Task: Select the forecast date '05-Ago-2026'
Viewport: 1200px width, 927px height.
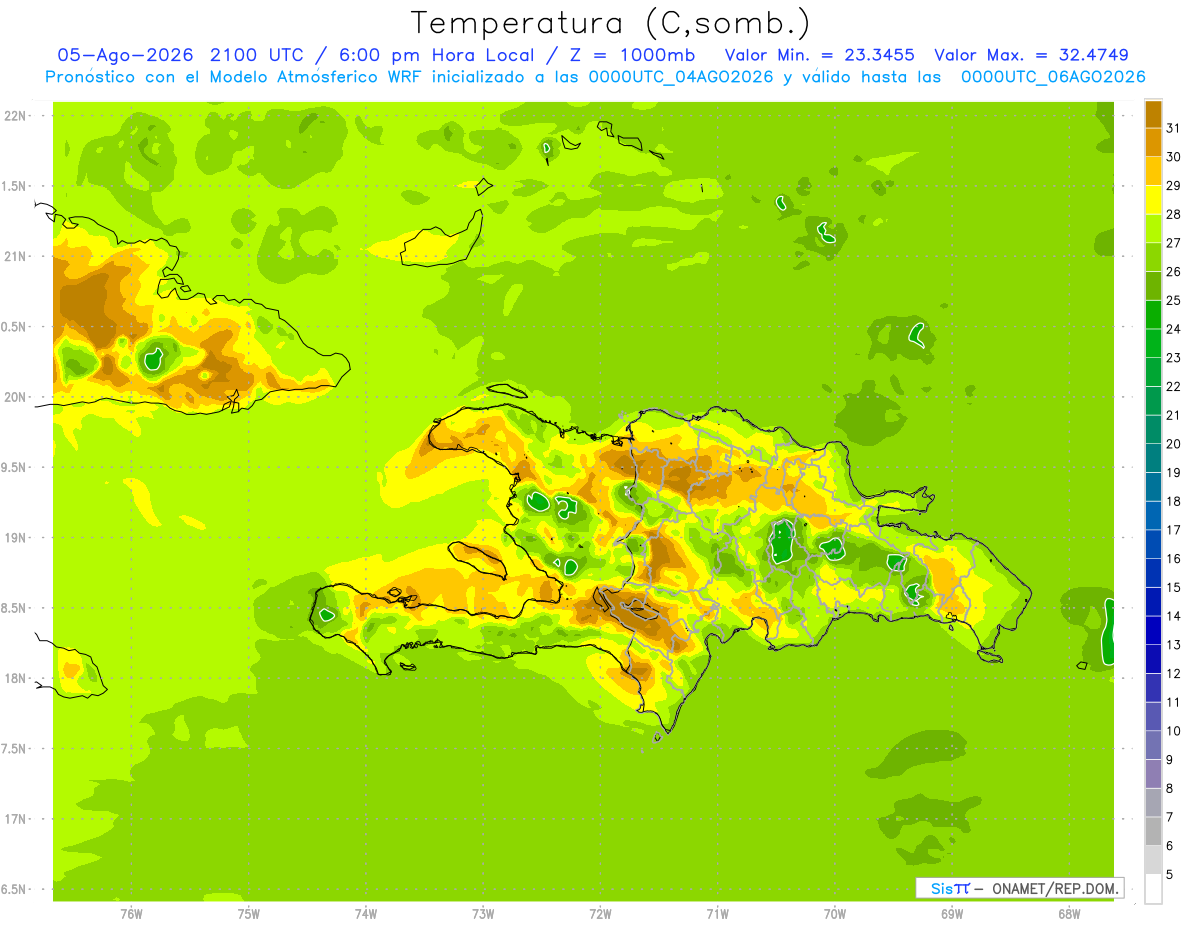Action: pos(127,55)
